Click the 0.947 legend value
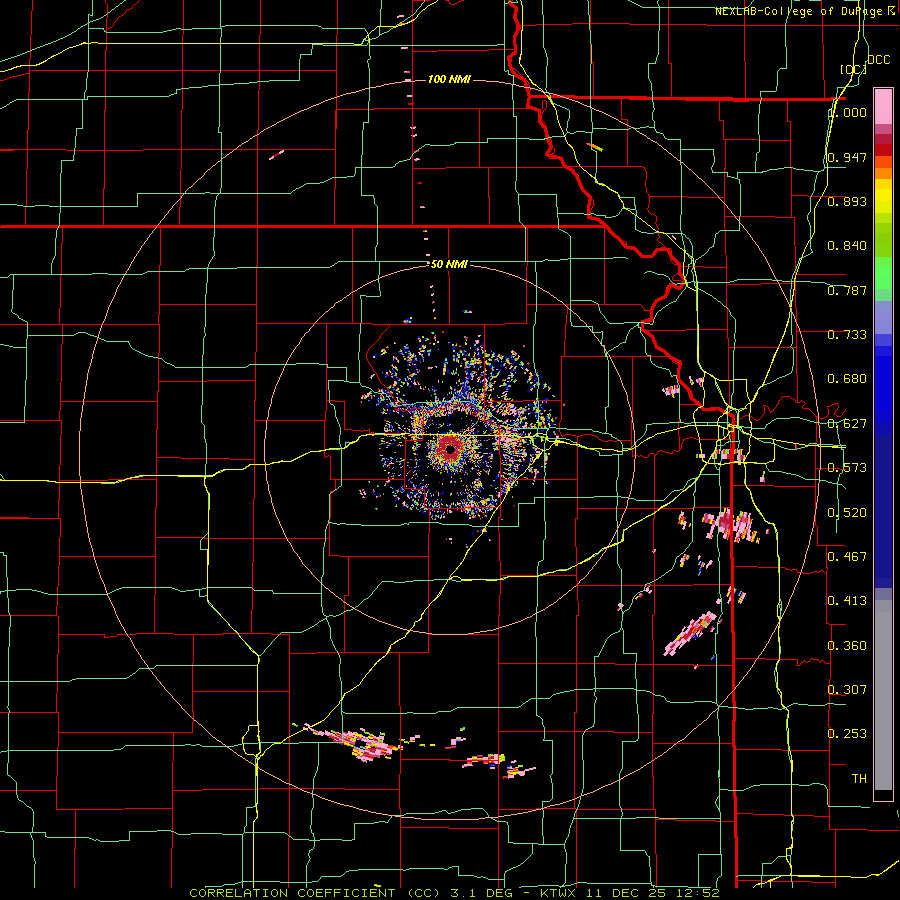The width and height of the screenshot is (900, 900). point(847,157)
